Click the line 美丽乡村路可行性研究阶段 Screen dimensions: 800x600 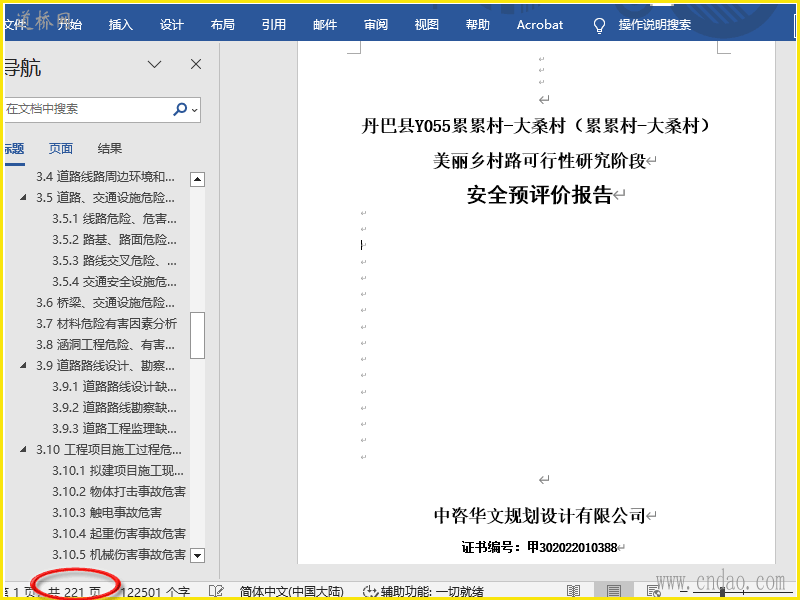(540, 161)
